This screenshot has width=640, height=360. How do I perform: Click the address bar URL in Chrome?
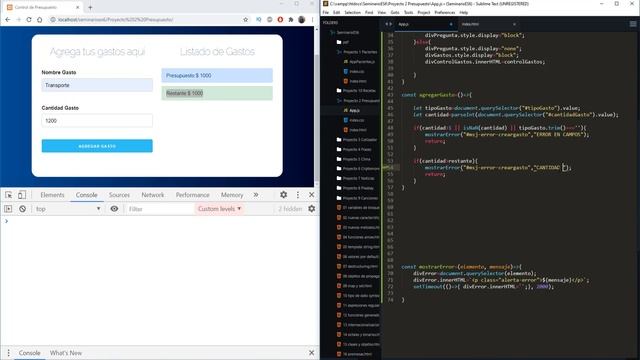coord(115,20)
